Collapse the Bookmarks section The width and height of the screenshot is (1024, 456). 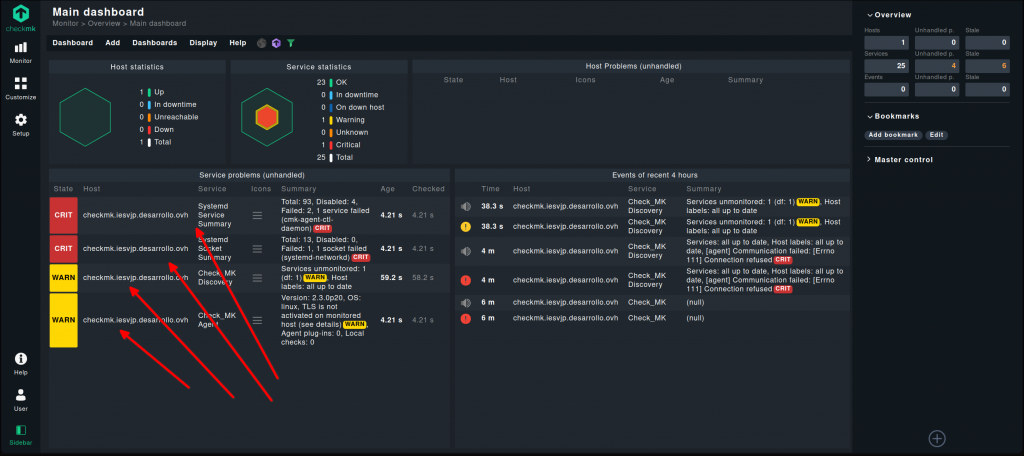[895, 116]
